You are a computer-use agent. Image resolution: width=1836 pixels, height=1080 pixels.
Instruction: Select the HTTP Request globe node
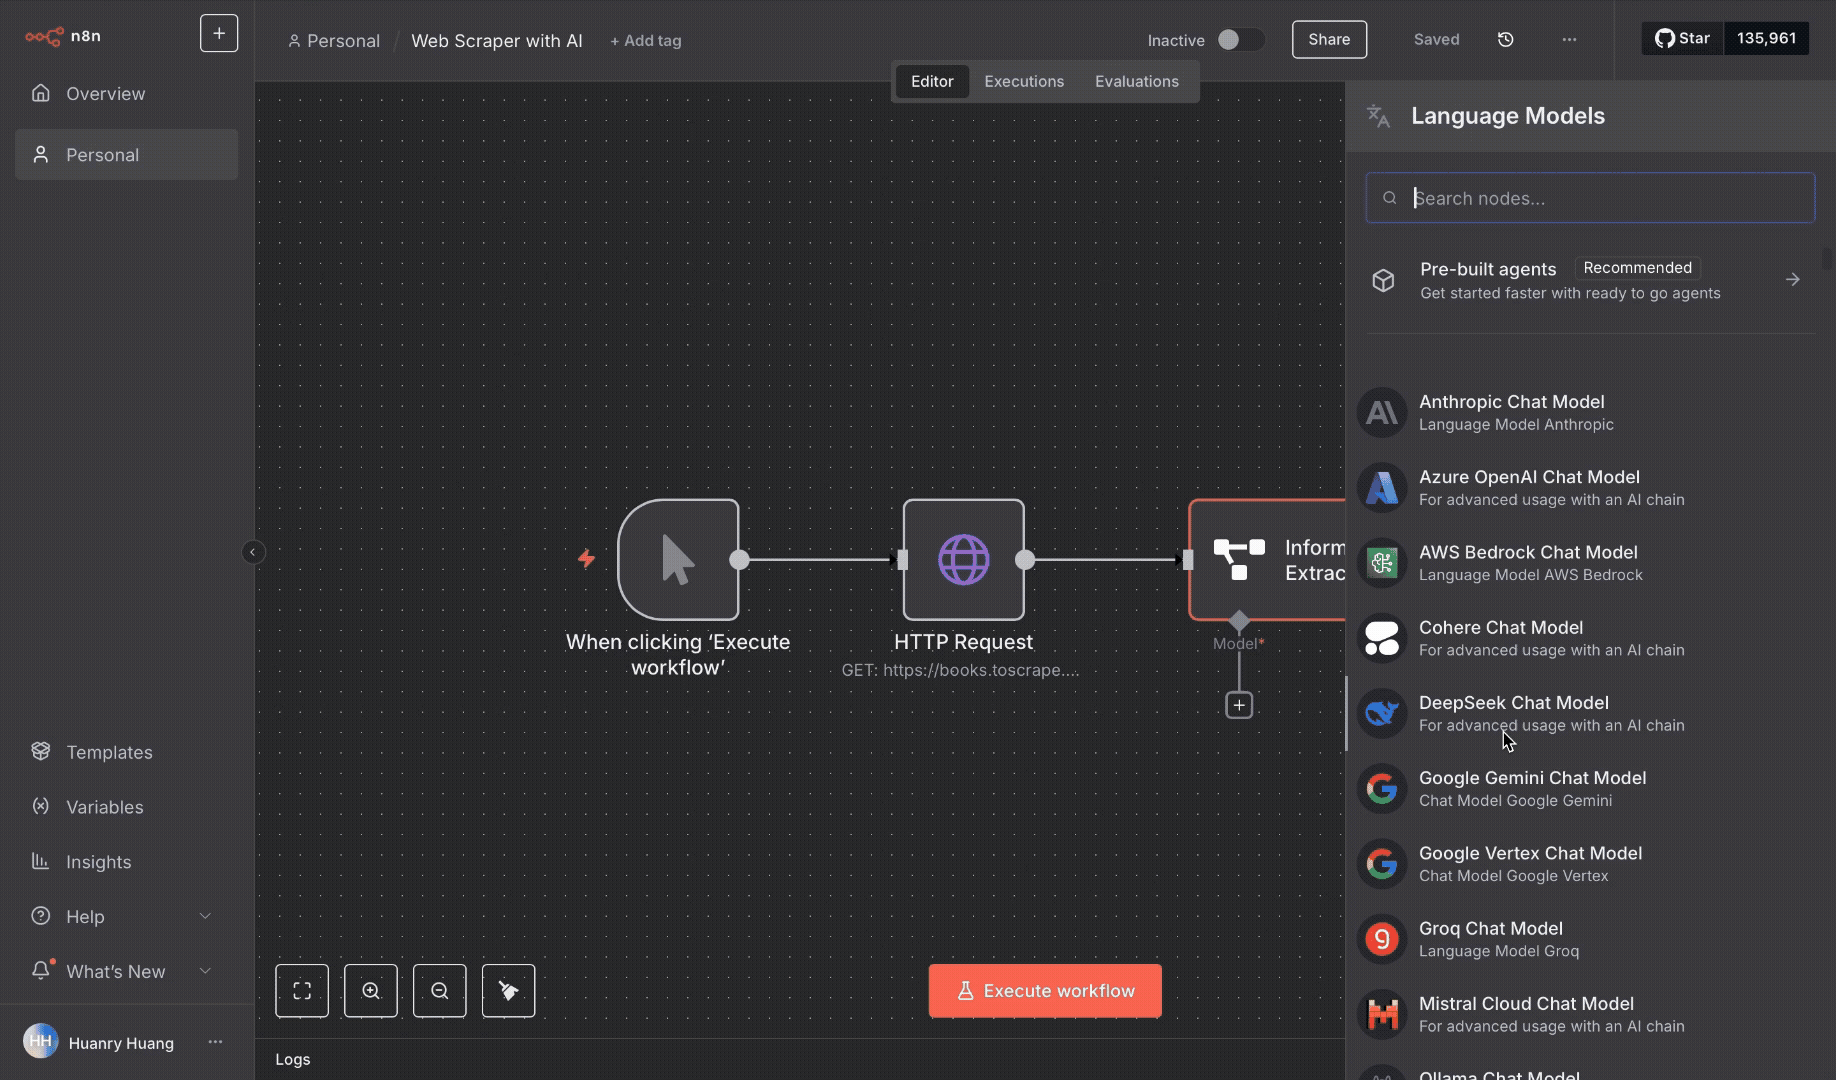963,560
